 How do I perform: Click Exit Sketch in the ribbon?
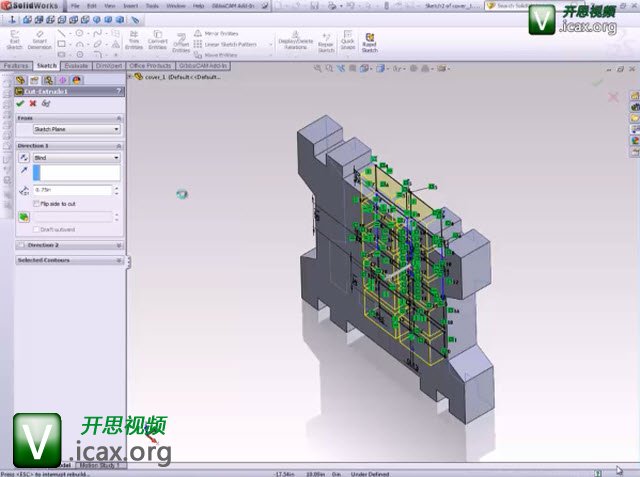click(14, 40)
